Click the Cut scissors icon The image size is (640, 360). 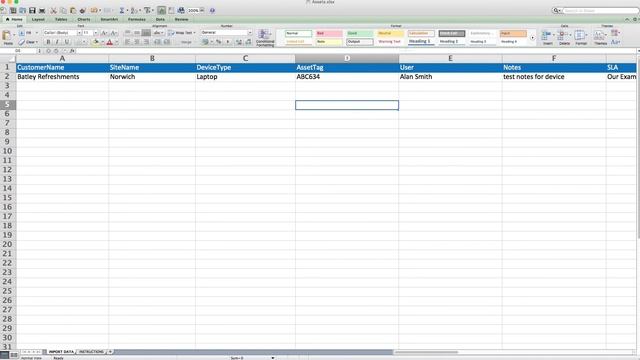click(53, 10)
